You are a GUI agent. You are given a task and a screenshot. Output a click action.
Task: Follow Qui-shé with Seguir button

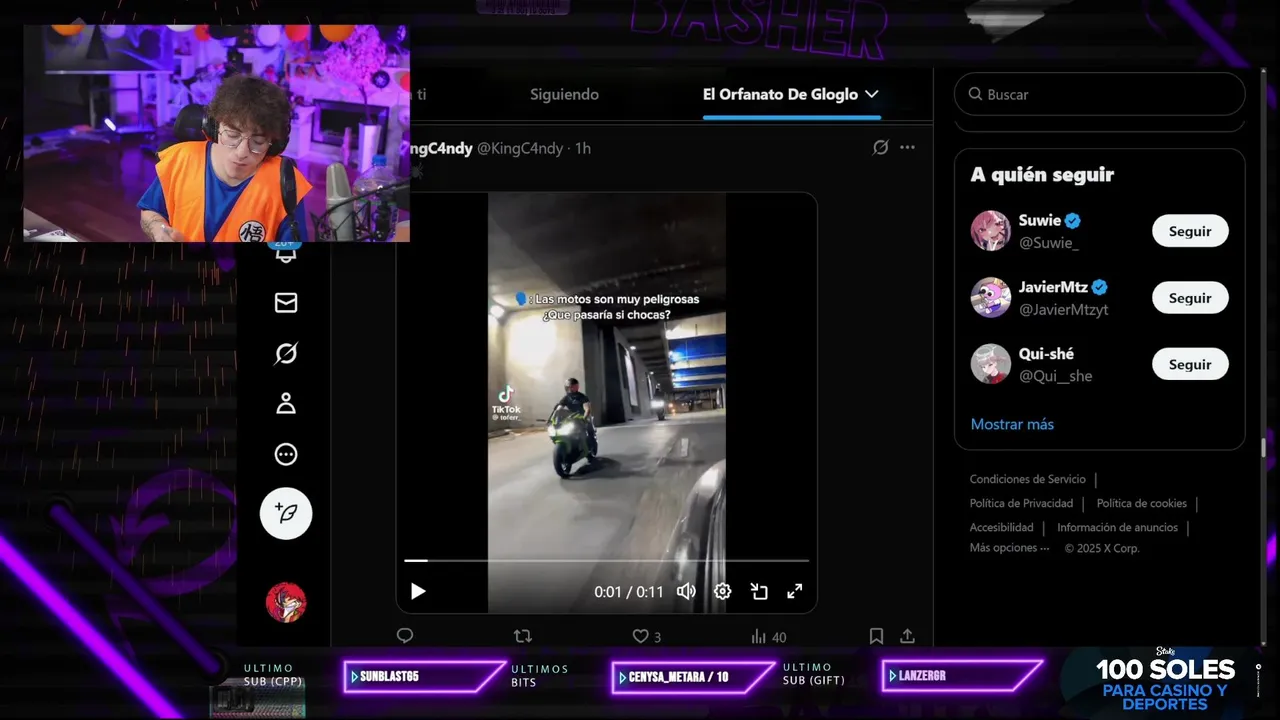pos(1190,365)
